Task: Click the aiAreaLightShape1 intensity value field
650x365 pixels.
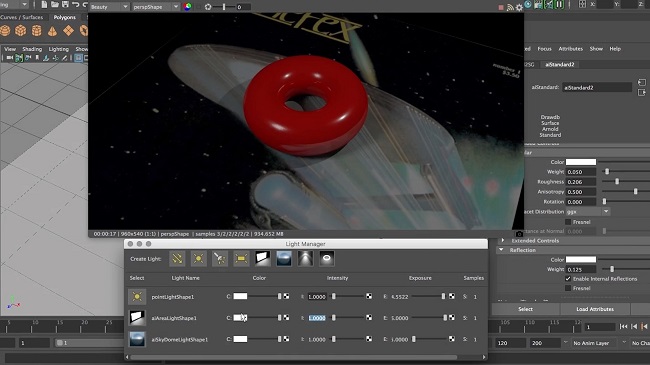Action: pyautogui.click(x=317, y=318)
